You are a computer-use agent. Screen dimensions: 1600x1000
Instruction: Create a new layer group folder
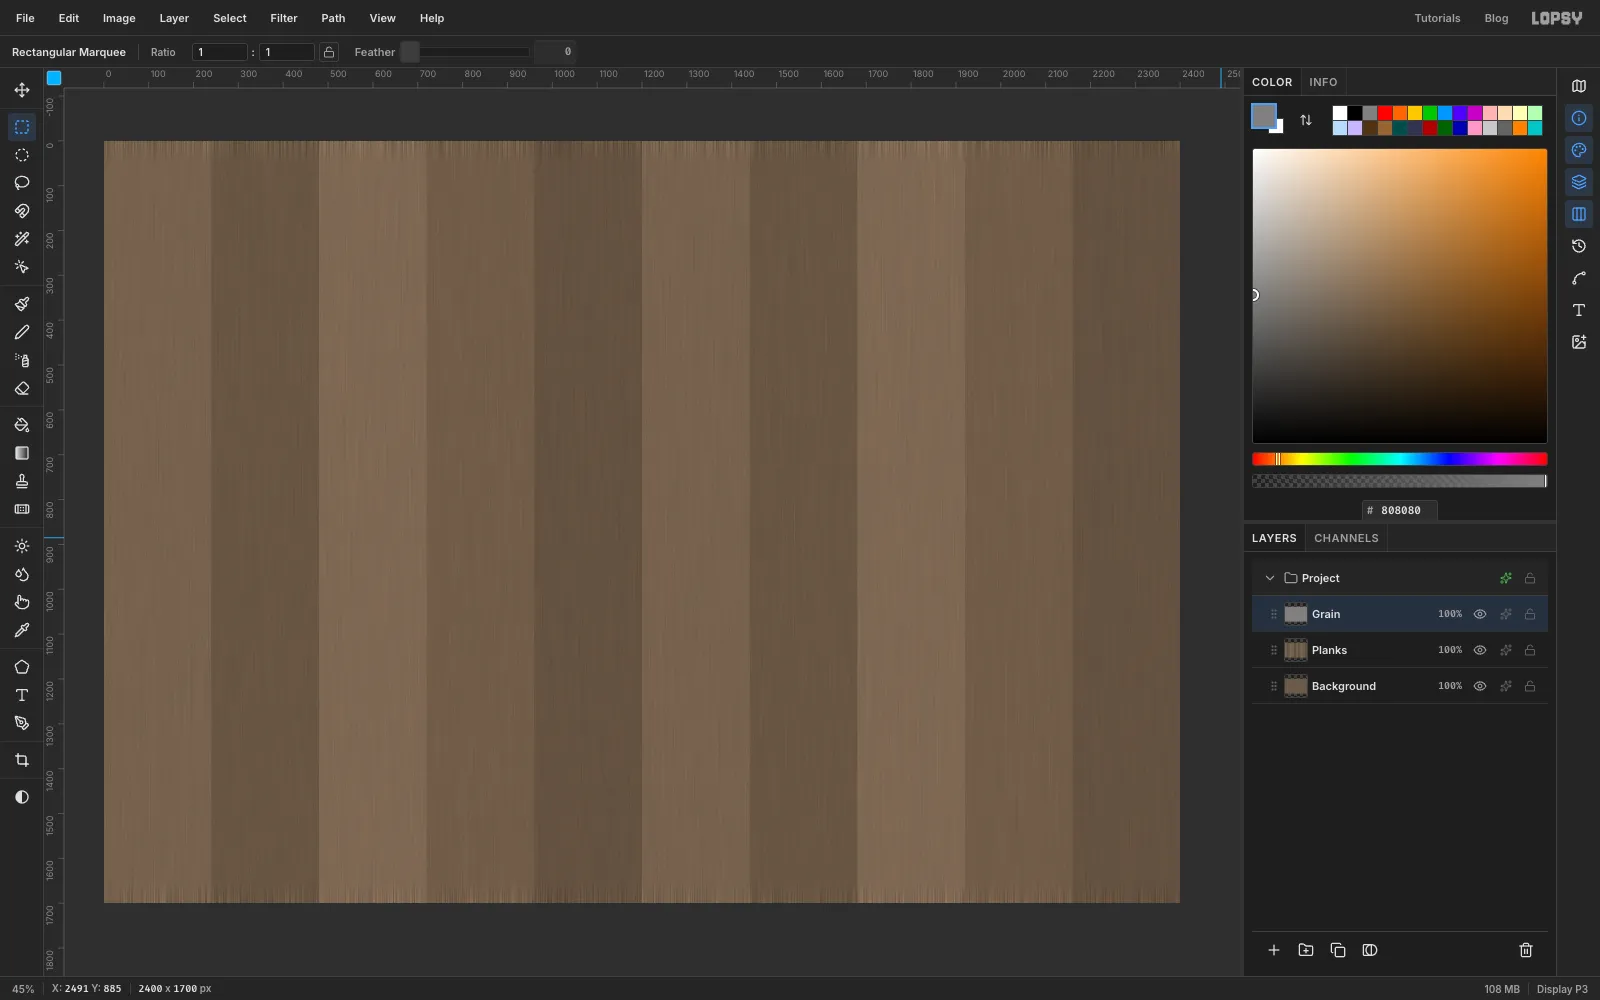(1306, 950)
